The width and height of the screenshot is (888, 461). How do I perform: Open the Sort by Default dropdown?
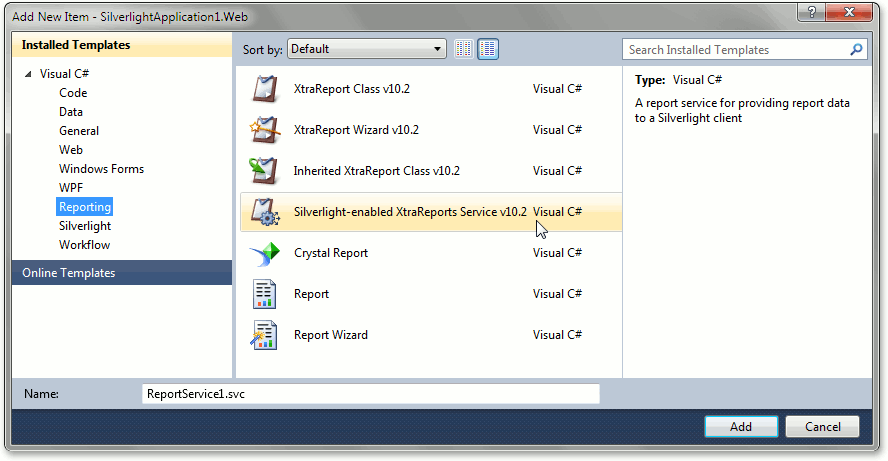click(367, 49)
